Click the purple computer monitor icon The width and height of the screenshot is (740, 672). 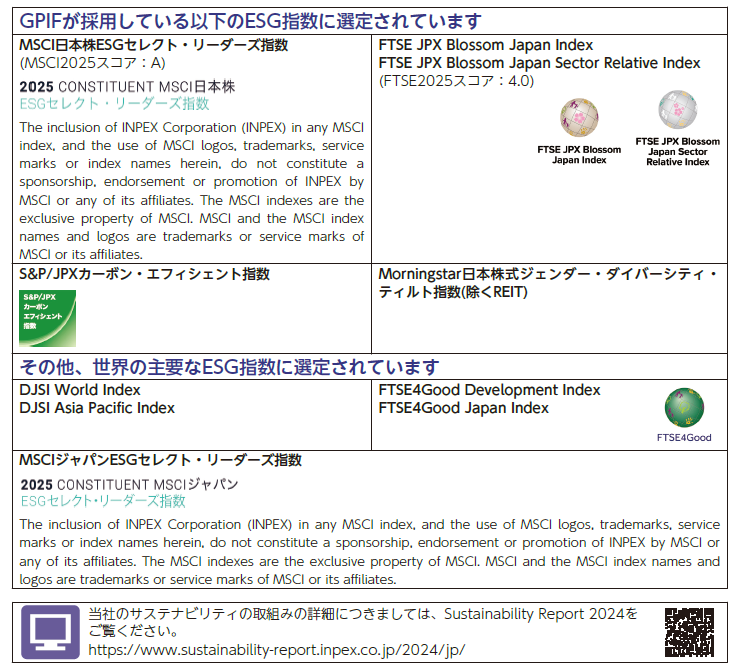click(x=49, y=630)
